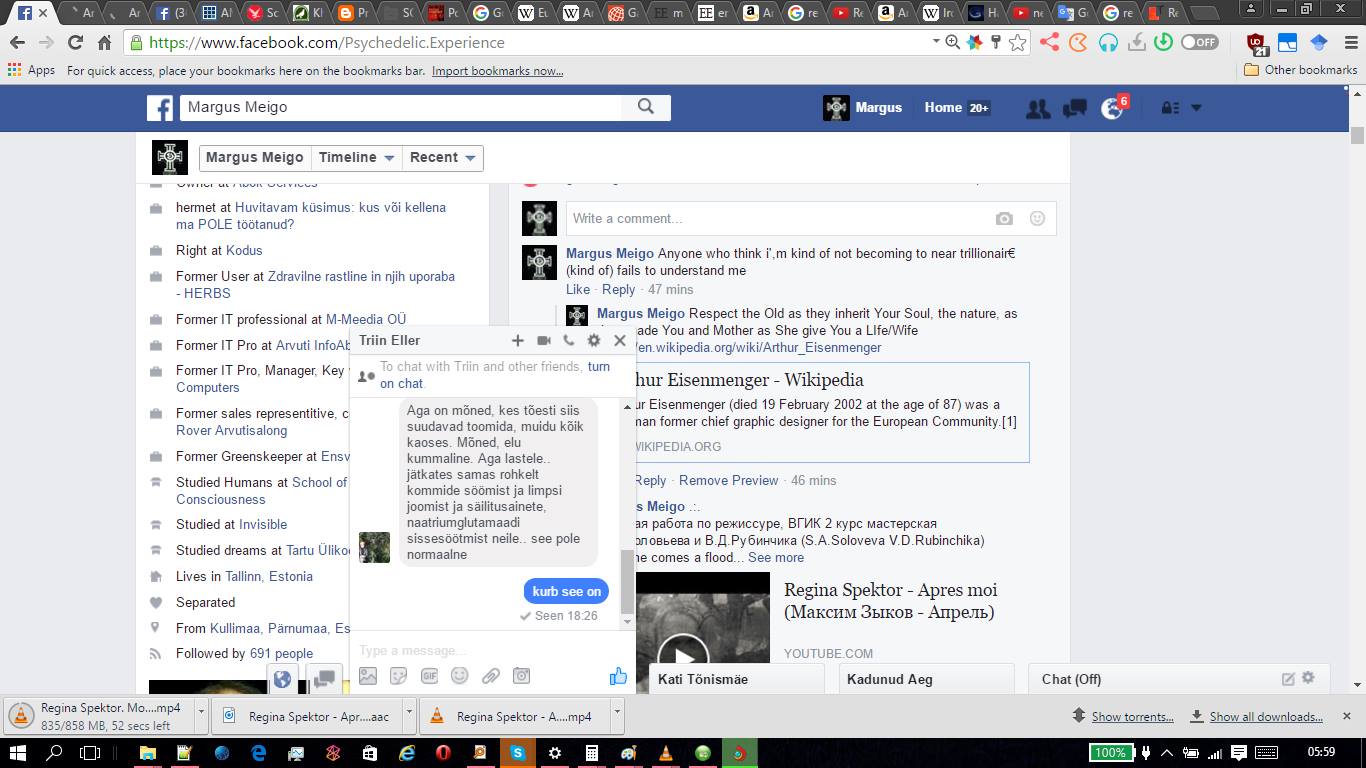
Task: Open Other bookmarks folder
Action: coord(1300,70)
